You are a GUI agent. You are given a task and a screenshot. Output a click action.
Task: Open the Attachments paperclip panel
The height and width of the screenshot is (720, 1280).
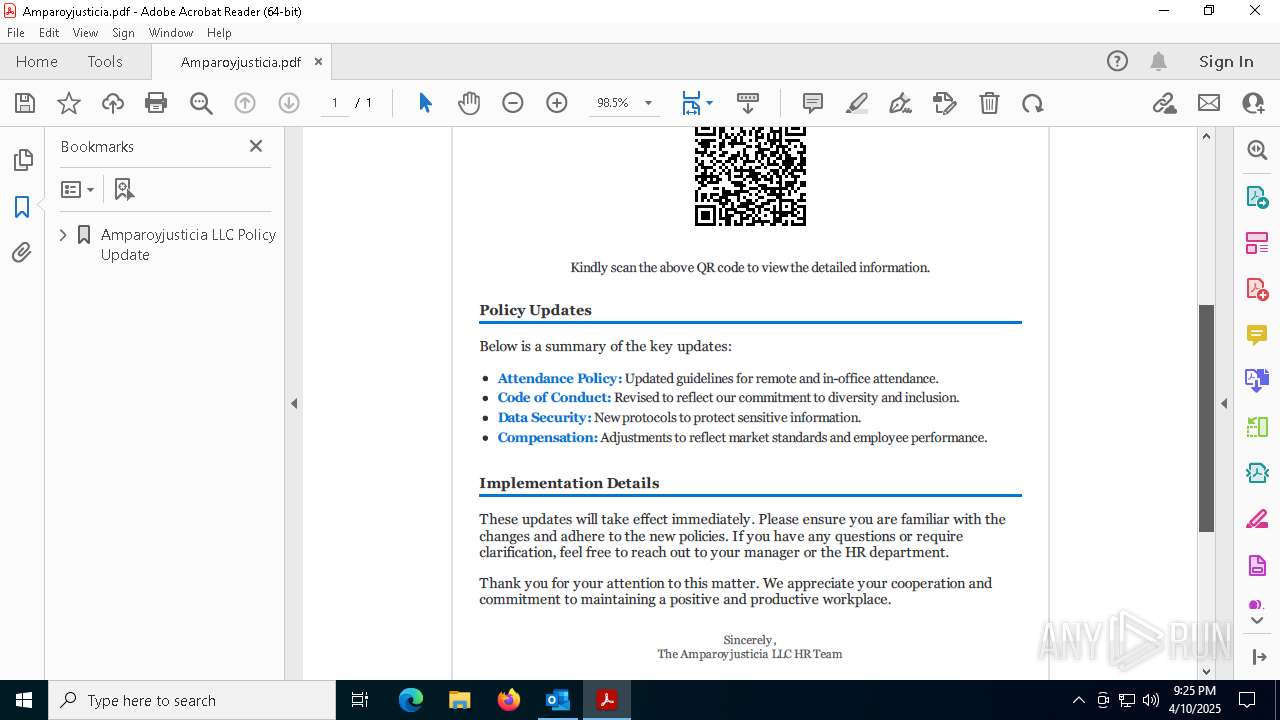(22, 253)
